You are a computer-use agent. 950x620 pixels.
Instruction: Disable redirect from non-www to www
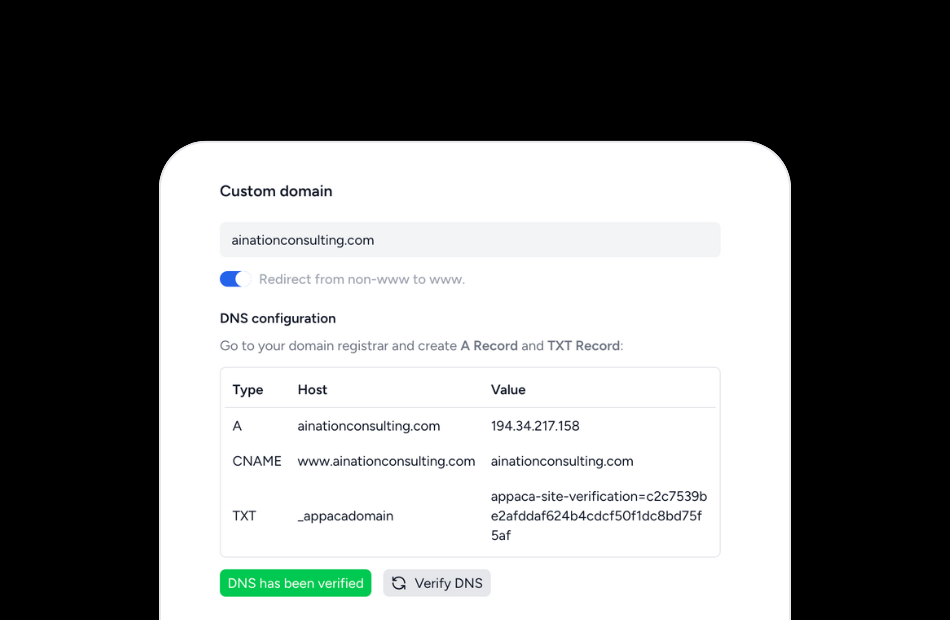tap(233, 279)
